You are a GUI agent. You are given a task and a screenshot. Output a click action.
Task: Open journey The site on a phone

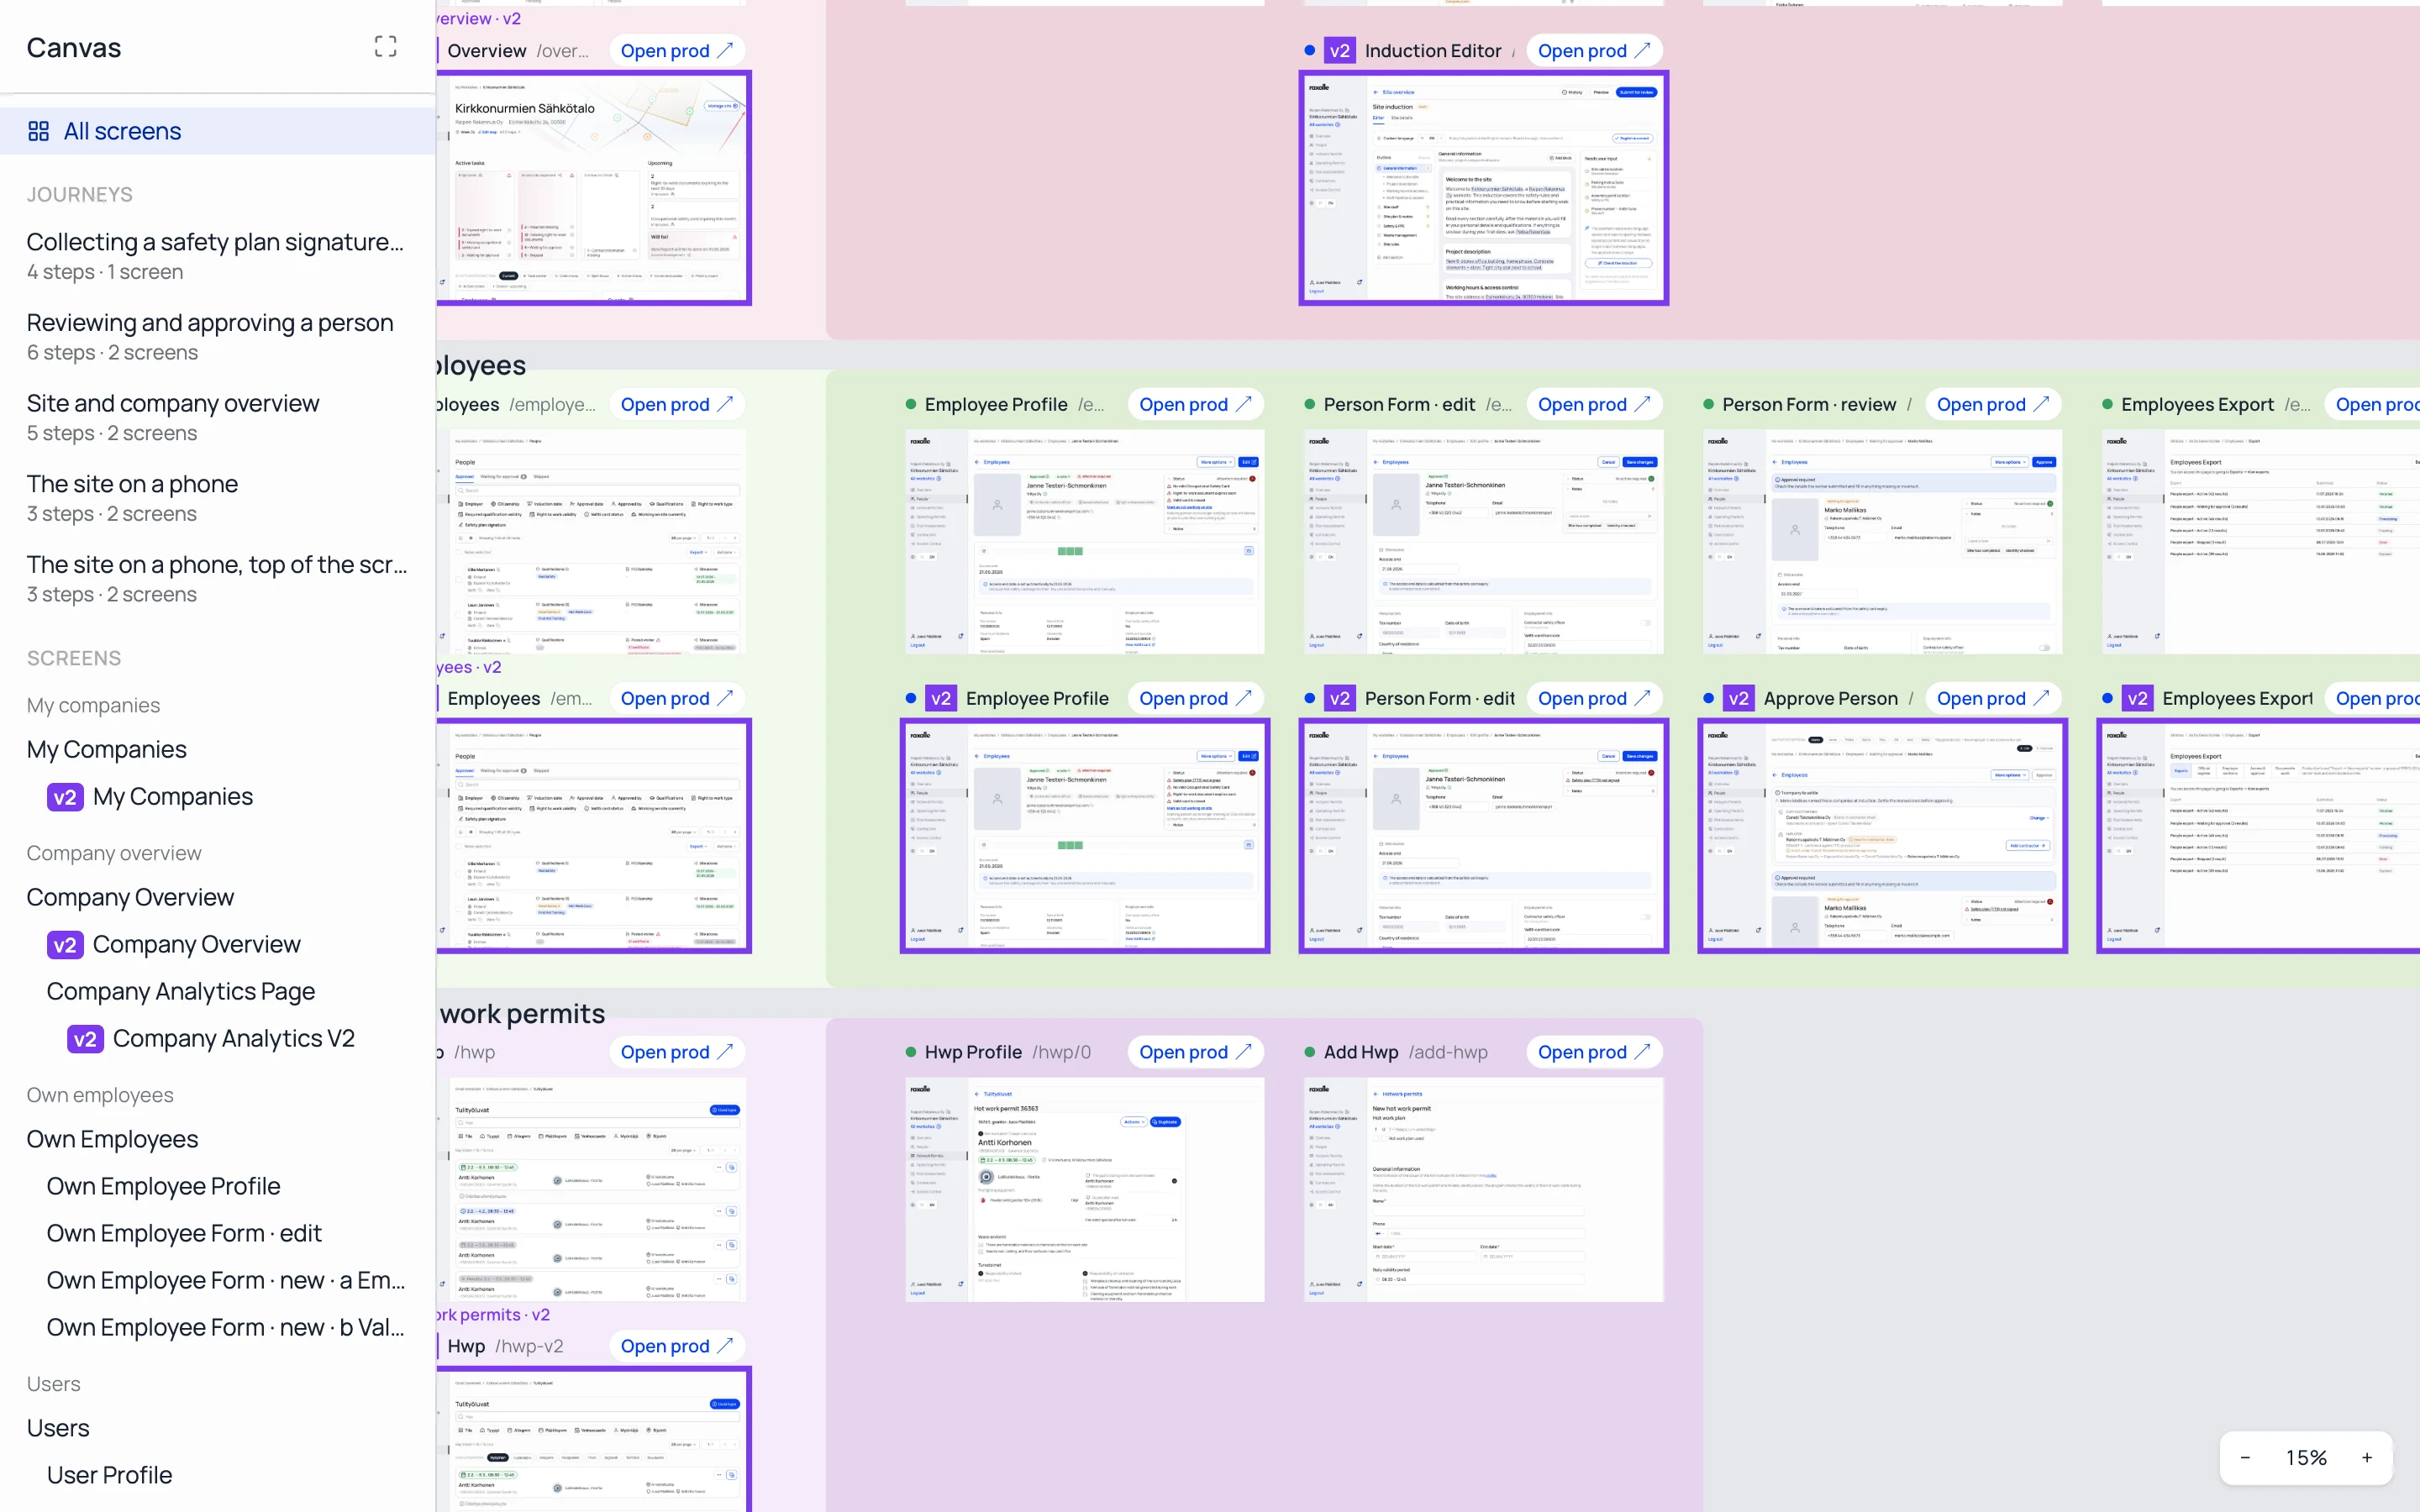point(217,498)
